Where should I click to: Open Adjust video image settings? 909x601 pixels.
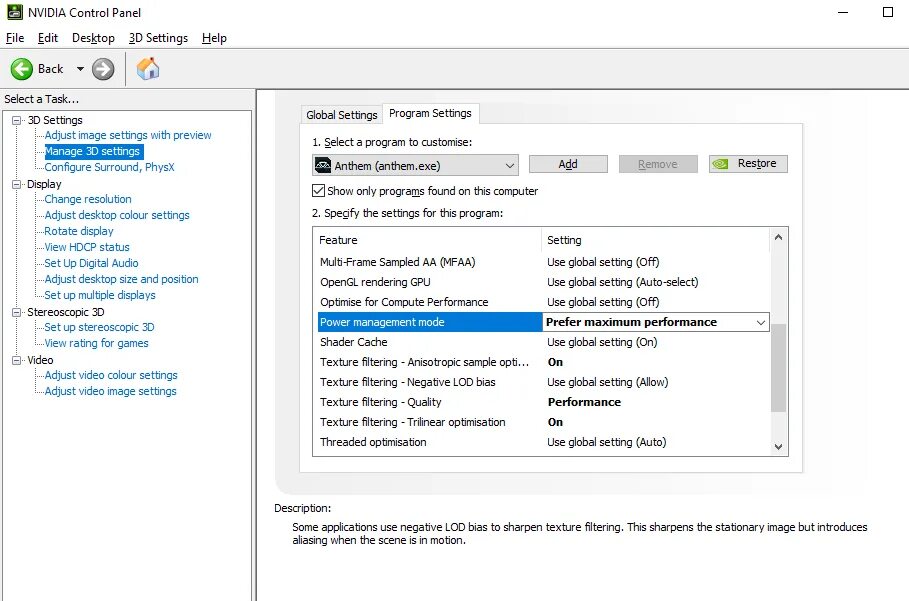(110, 391)
